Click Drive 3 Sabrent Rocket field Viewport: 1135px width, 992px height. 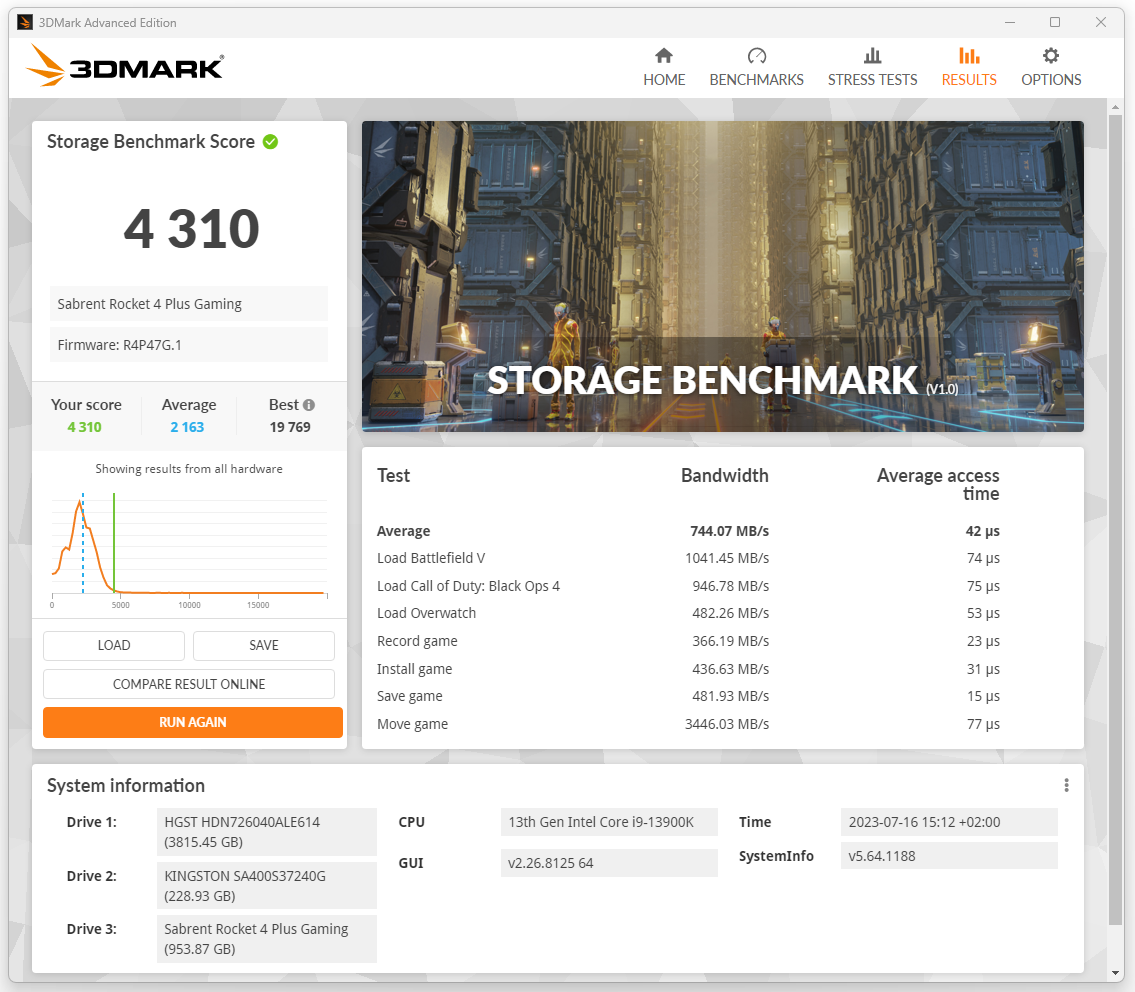coord(266,939)
